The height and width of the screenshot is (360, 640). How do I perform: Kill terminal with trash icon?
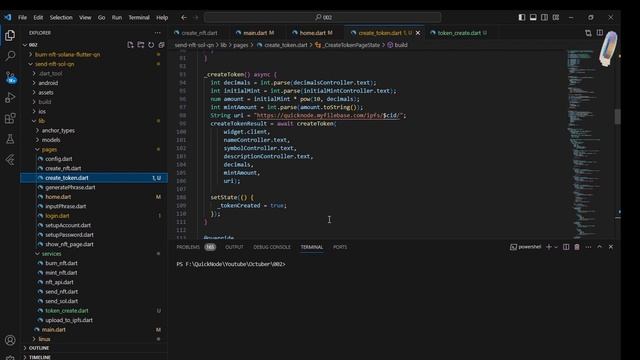577,247
